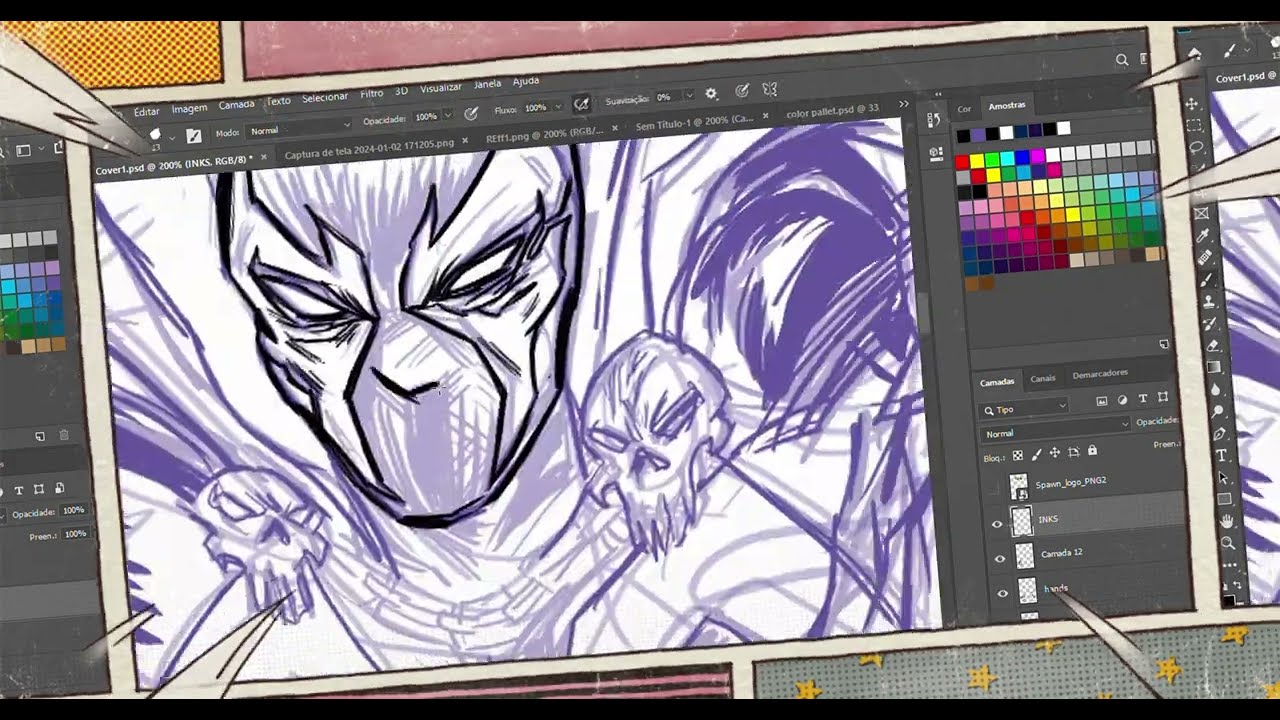1280x720 pixels.
Task: Select the Pen tool
Action: tap(1219, 433)
